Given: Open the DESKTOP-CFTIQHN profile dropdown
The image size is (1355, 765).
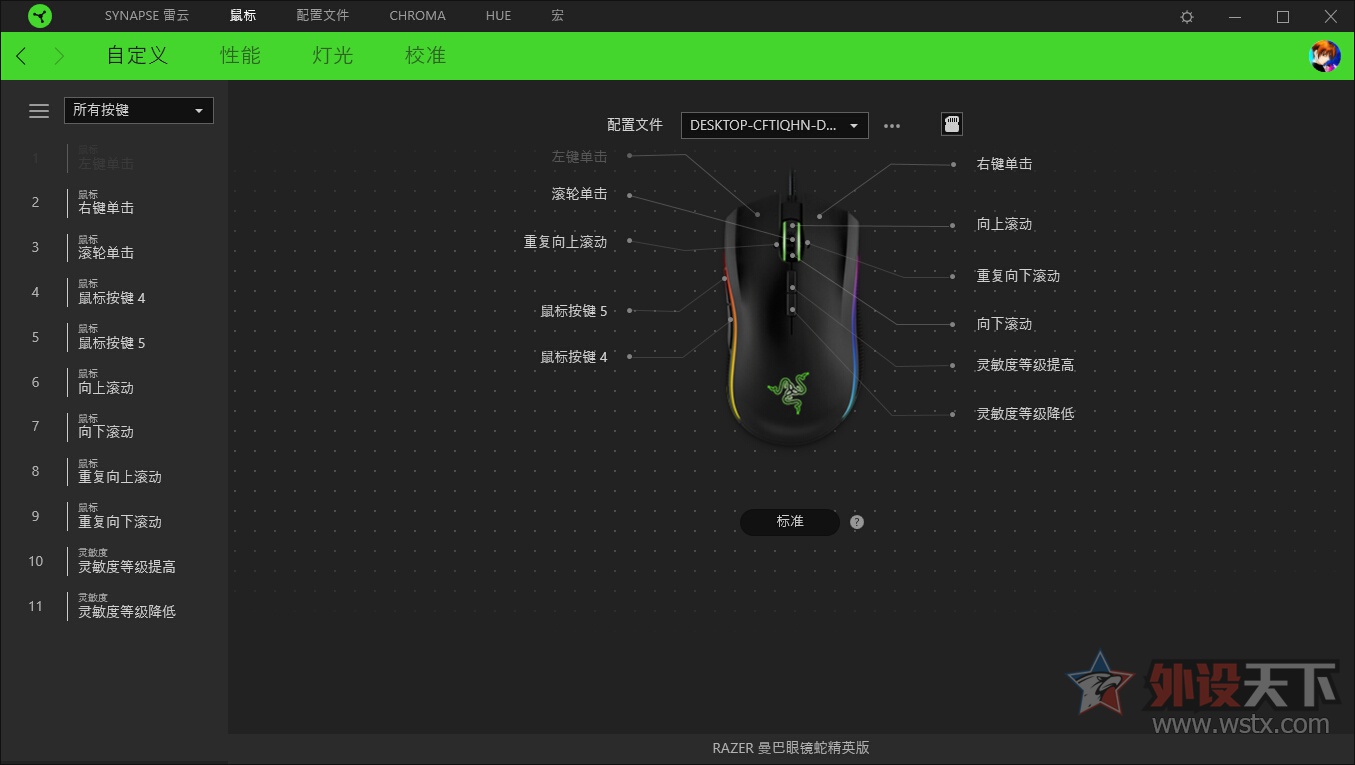Looking at the screenshot, I should [774, 125].
